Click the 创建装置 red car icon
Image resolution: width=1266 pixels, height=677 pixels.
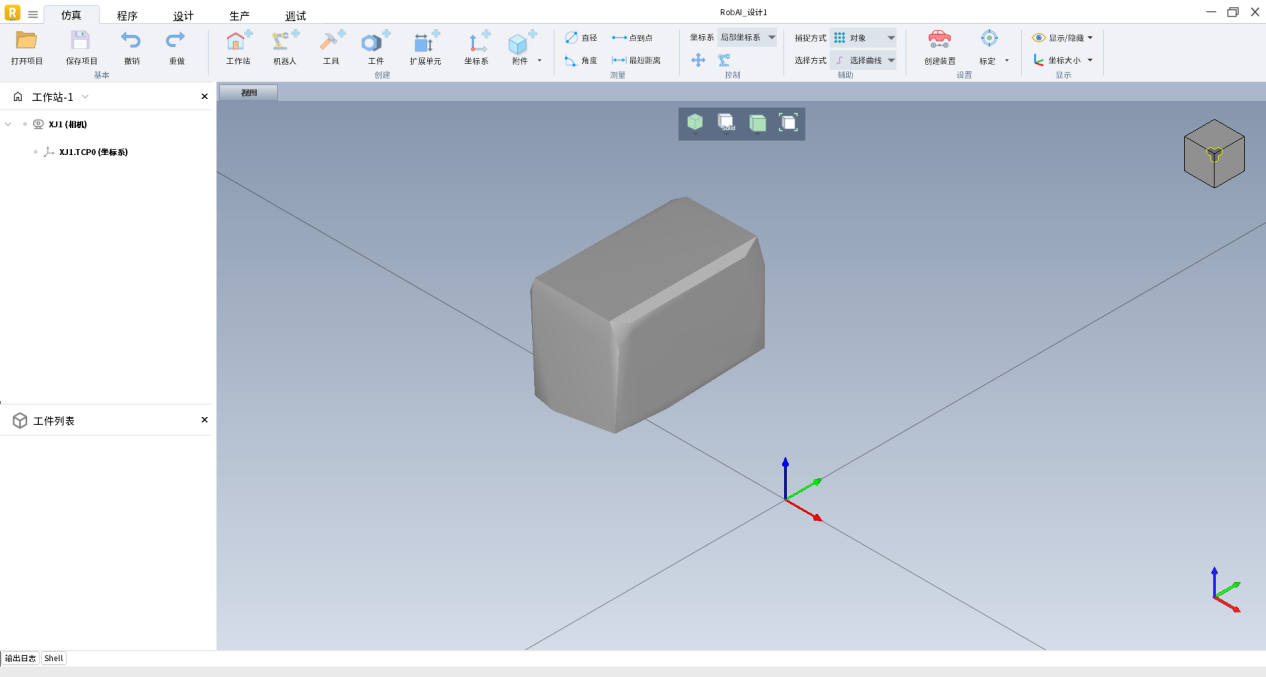939,40
